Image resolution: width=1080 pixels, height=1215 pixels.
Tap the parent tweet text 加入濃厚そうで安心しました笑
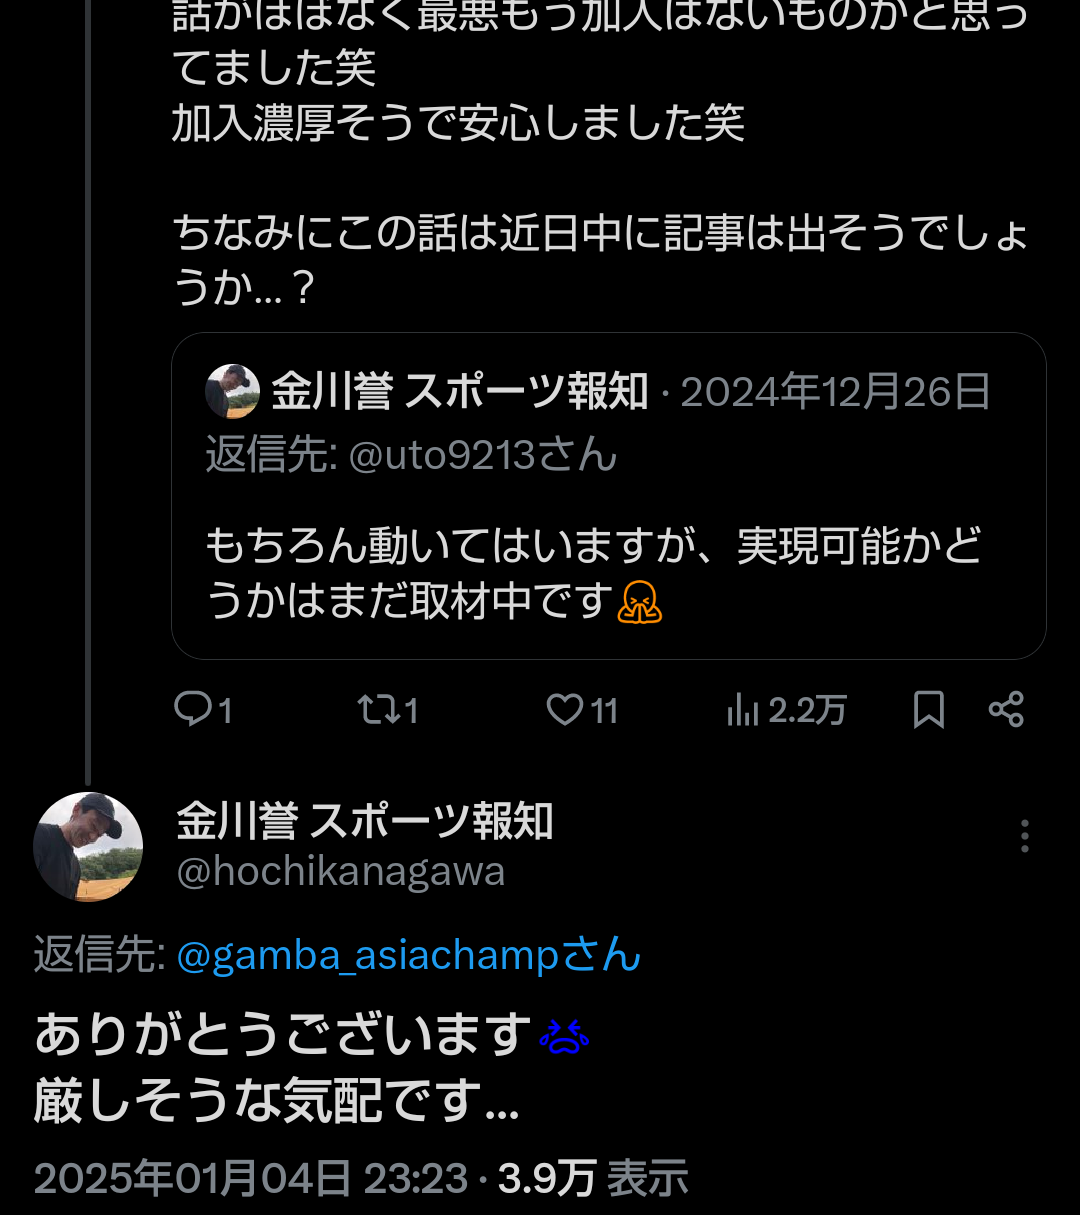pyautogui.click(x=458, y=124)
